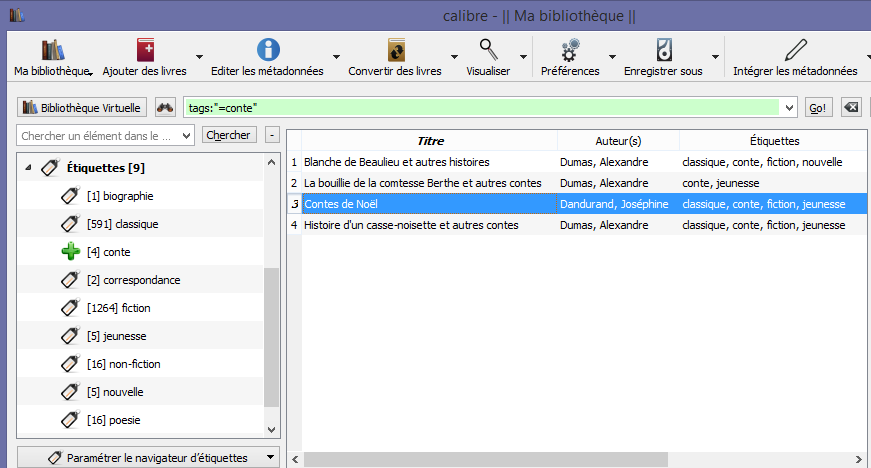Click the Ajouter des livres icon
This screenshot has width=871, height=468.
pyautogui.click(x=146, y=49)
